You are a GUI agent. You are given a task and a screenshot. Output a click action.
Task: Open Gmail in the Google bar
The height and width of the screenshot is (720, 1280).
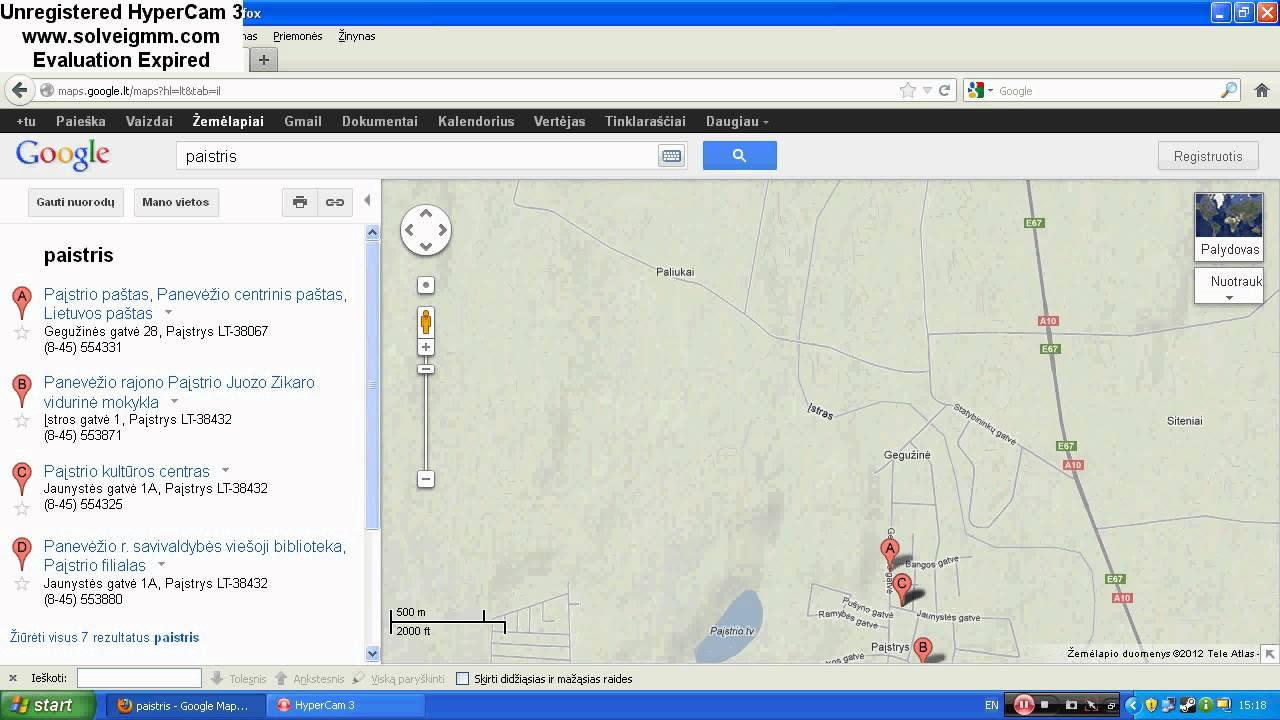pos(303,121)
